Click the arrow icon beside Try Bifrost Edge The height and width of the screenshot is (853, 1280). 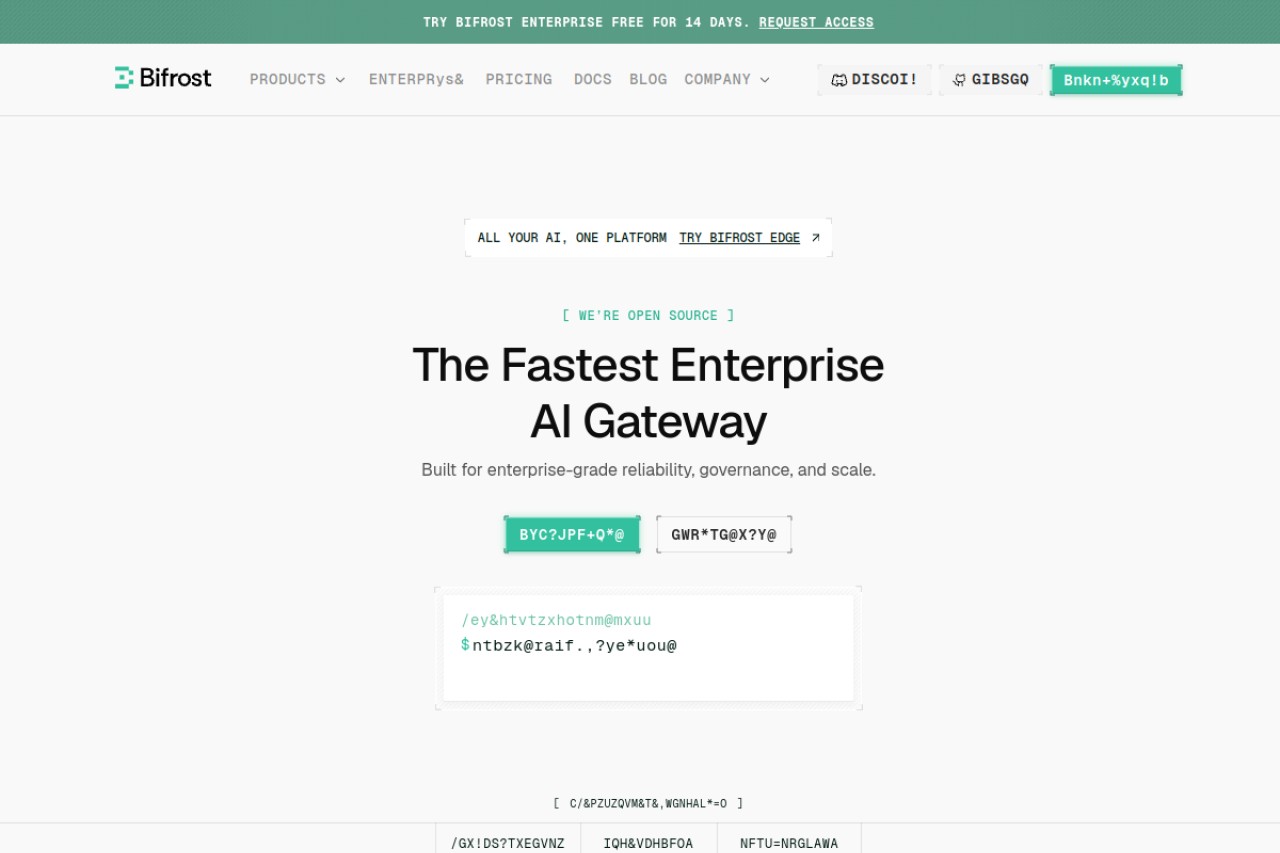(815, 238)
